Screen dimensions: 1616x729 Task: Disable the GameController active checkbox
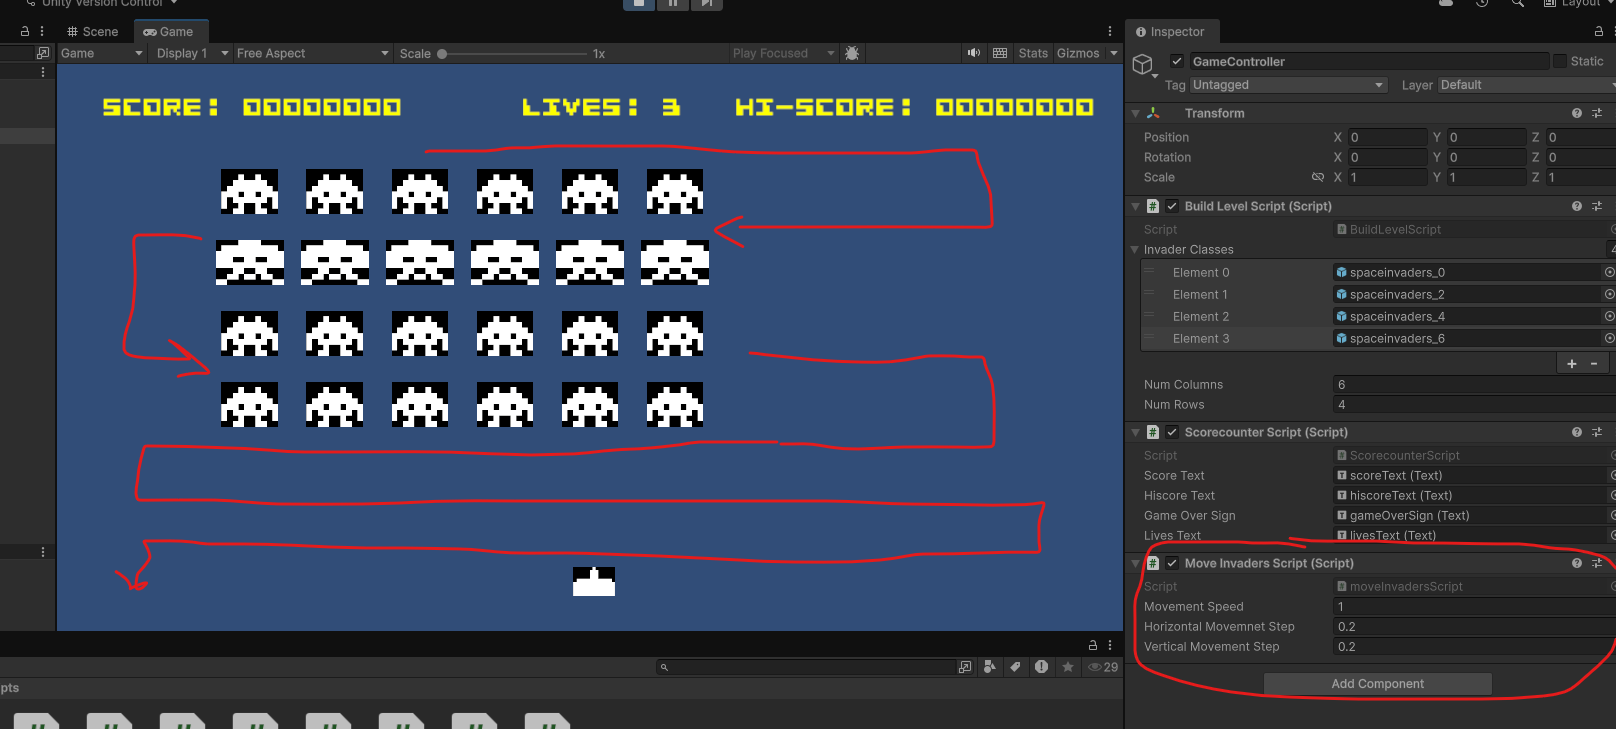click(1177, 61)
